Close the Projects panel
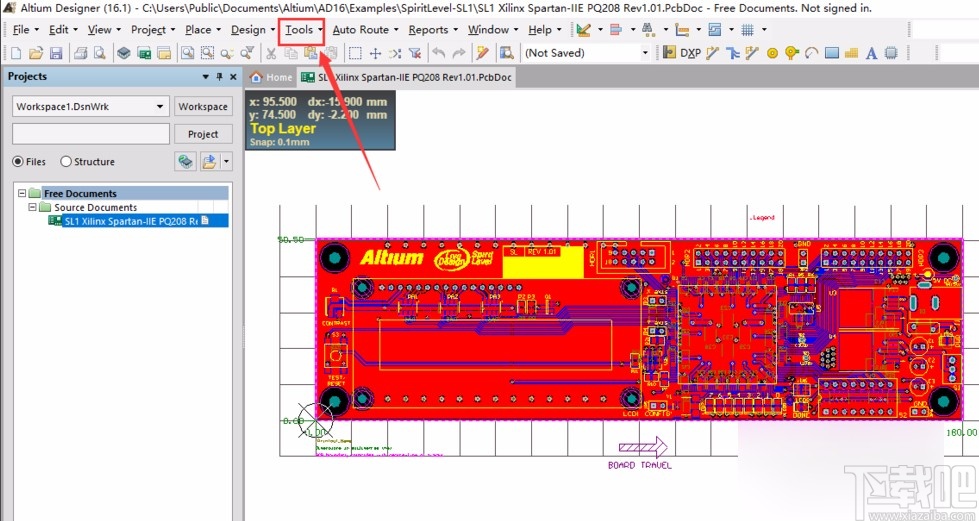This screenshot has height=521, width=979. [x=233, y=77]
